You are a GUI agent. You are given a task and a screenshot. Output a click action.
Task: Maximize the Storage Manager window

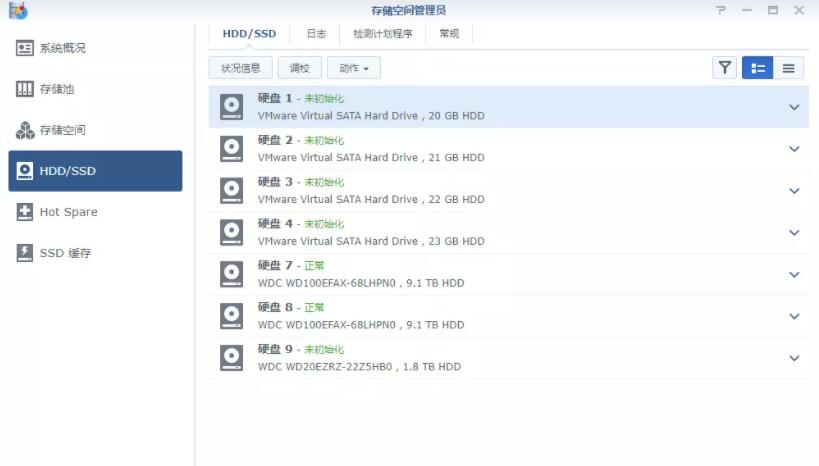click(773, 10)
